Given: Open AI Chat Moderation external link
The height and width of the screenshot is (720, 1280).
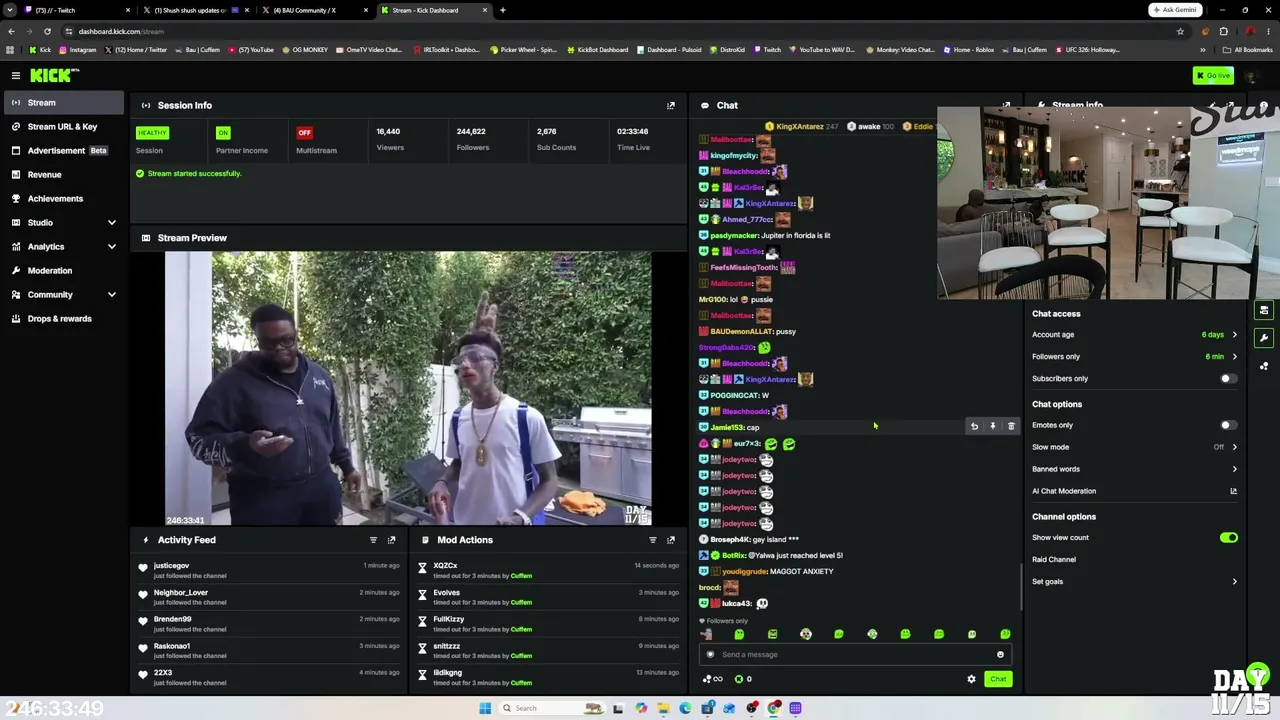Looking at the screenshot, I should [x=1233, y=491].
